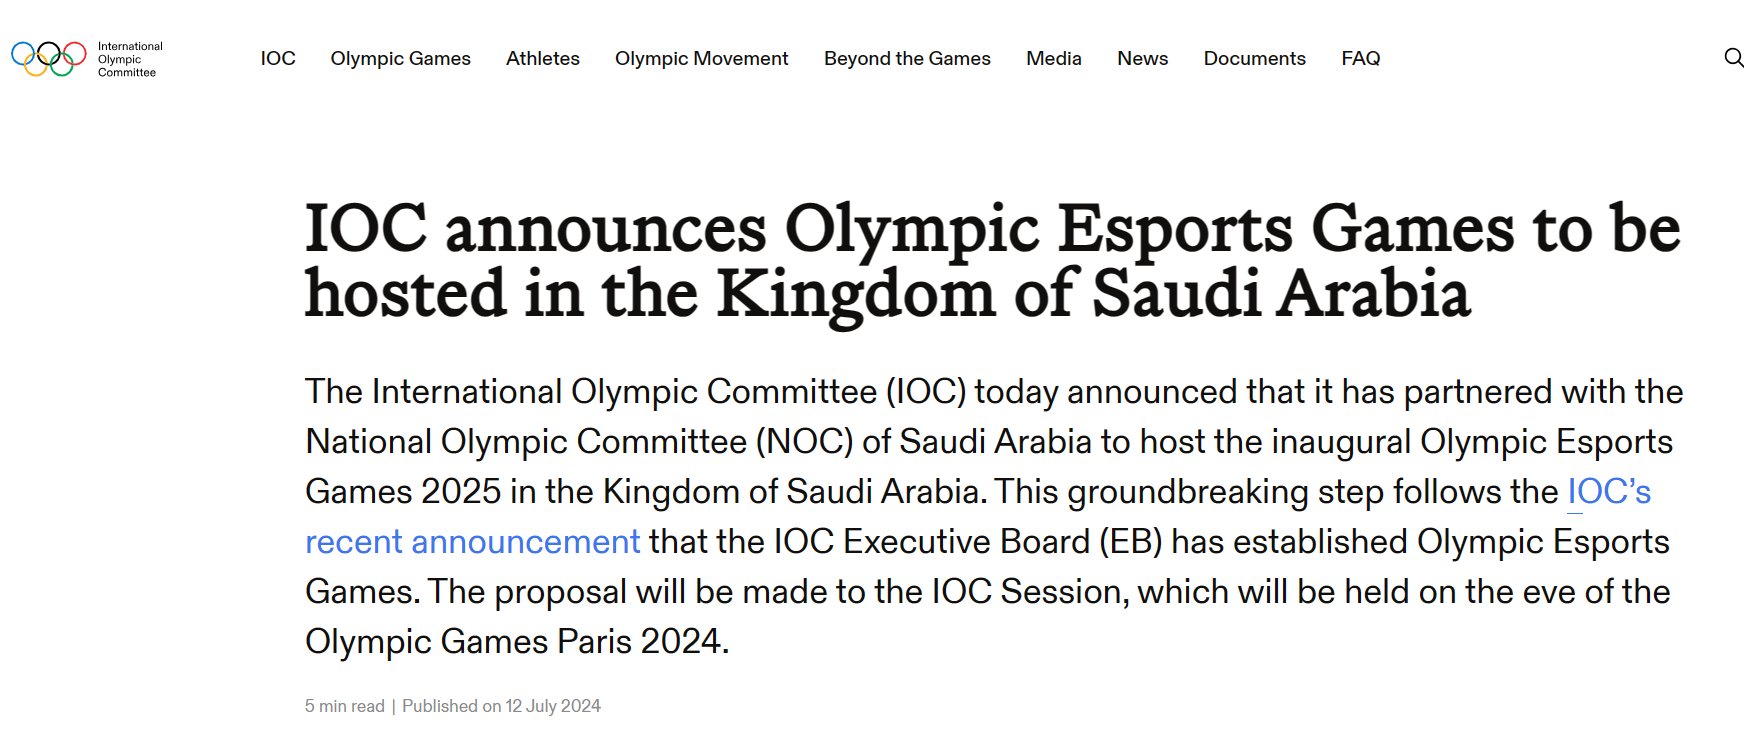
Task: Go to Olympic Games navigation item
Action: pyautogui.click(x=400, y=59)
